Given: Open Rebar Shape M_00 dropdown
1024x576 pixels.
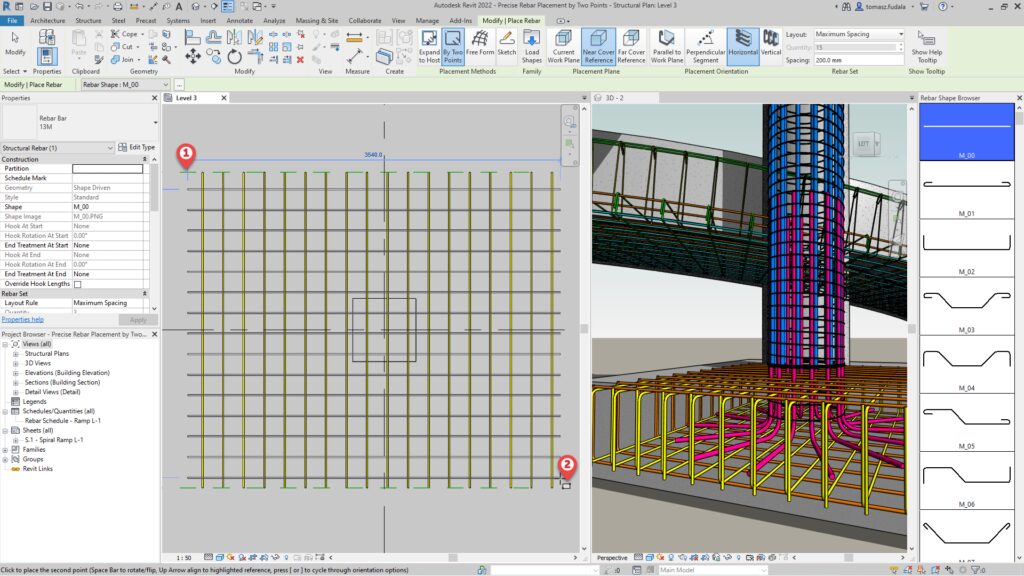Looking at the screenshot, I should click(x=125, y=84).
